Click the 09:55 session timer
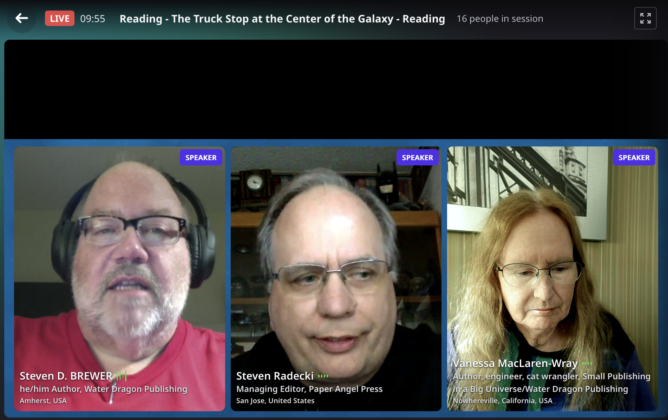668x420 pixels. coord(92,19)
